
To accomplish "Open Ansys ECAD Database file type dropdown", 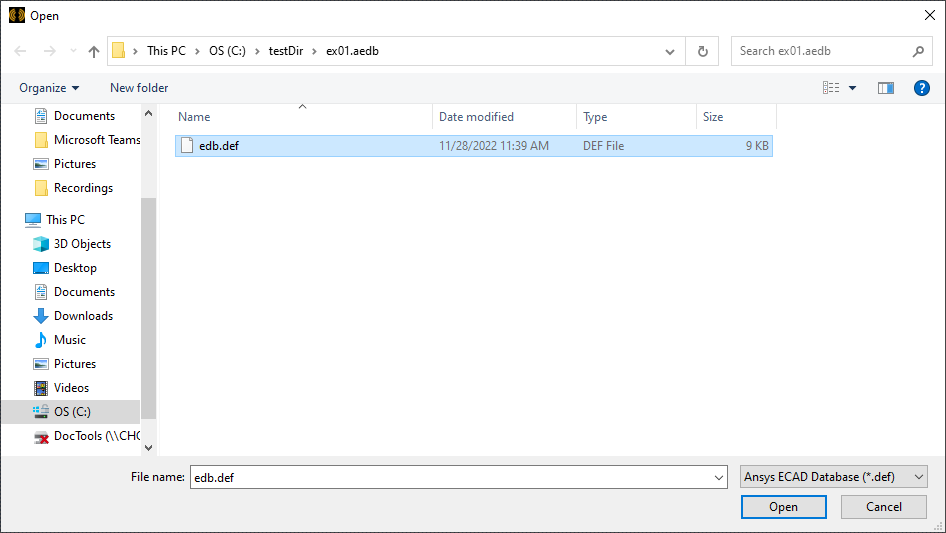I will pos(834,477).
